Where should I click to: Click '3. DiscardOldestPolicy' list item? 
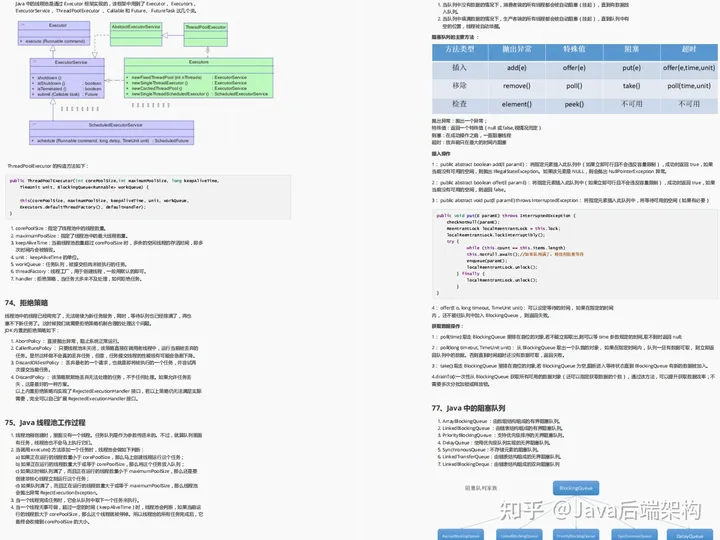click(103, 366)
